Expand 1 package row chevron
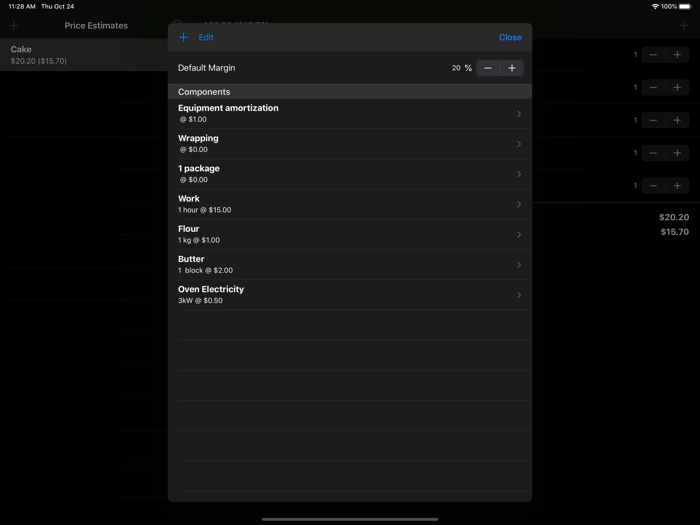The width and height of the screenshot is (700, 525). coord(519,174)
